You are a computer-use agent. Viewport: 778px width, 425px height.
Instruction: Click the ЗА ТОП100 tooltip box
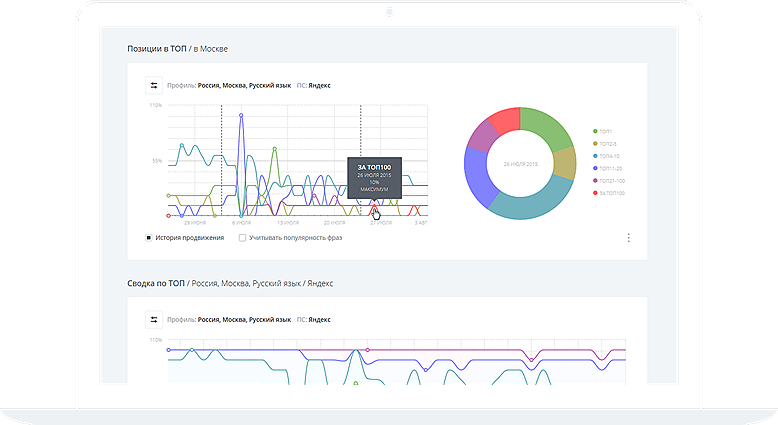(374, 178)
